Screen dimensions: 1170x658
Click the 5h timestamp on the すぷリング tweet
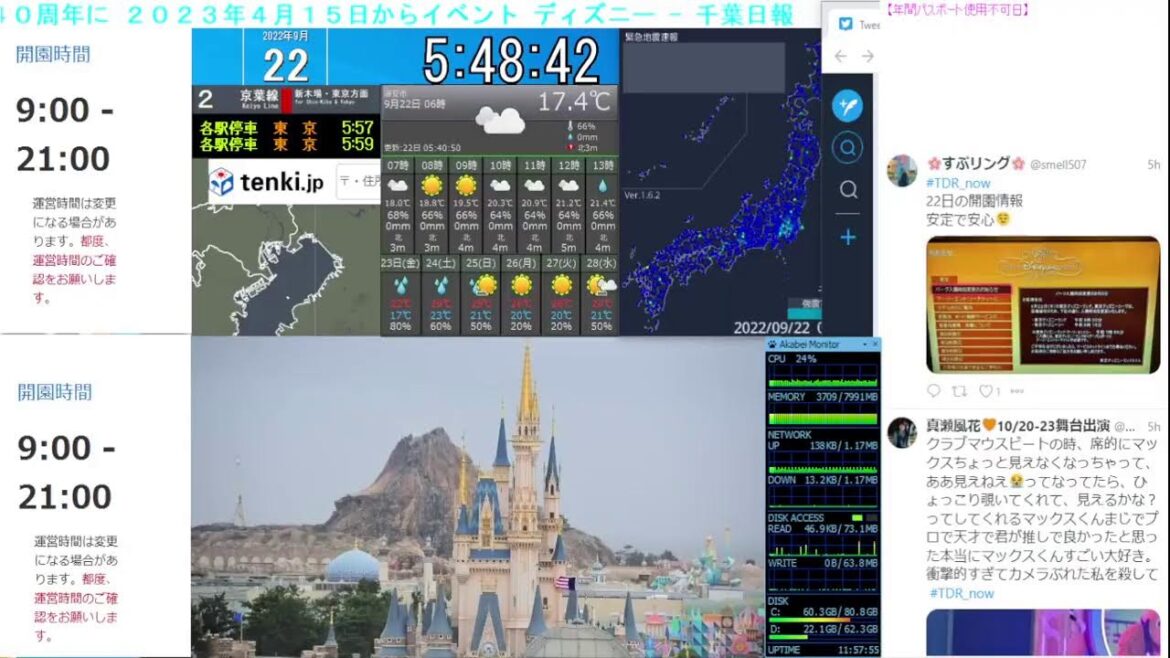(x=1154, y=164)
